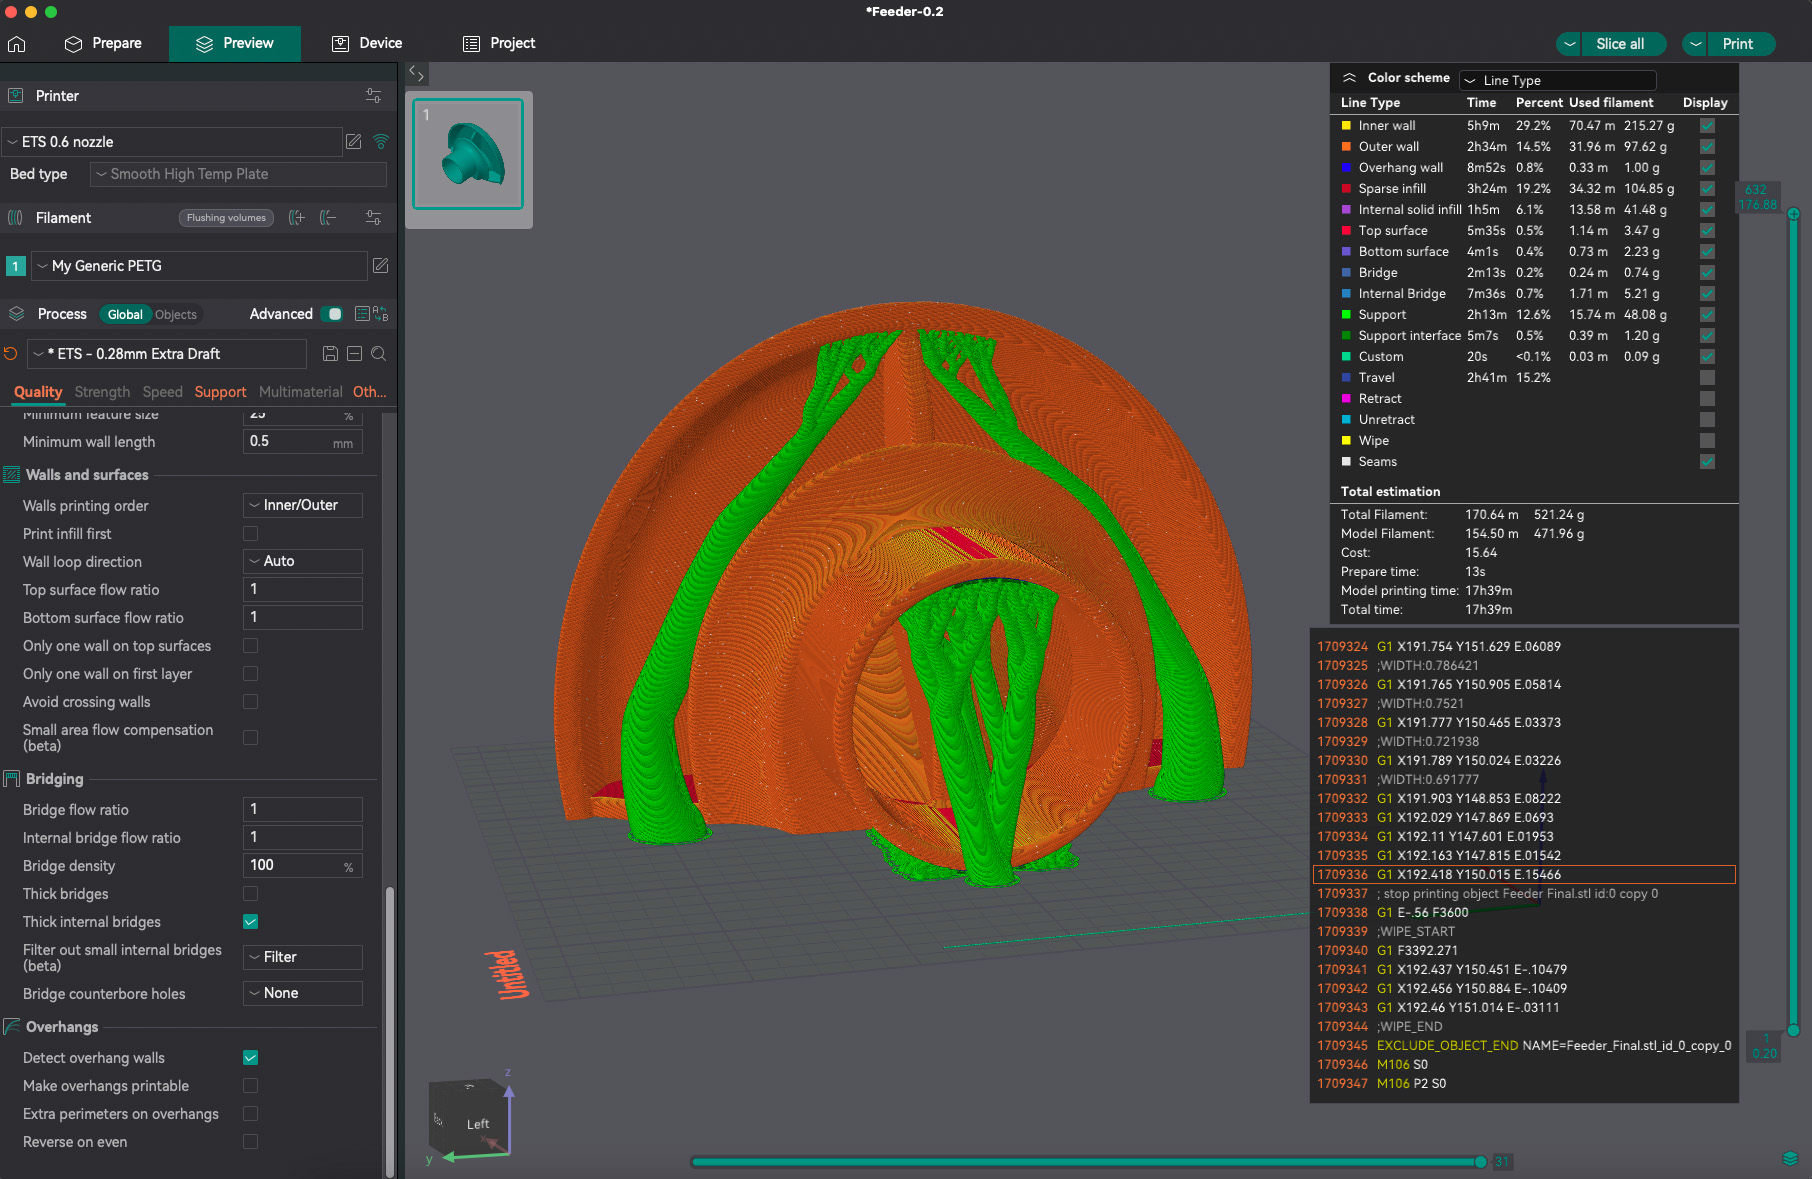Edit My Generic PETG filament preset
The width and height of the screenshot is (1812, 1179).
pos(380,266)
